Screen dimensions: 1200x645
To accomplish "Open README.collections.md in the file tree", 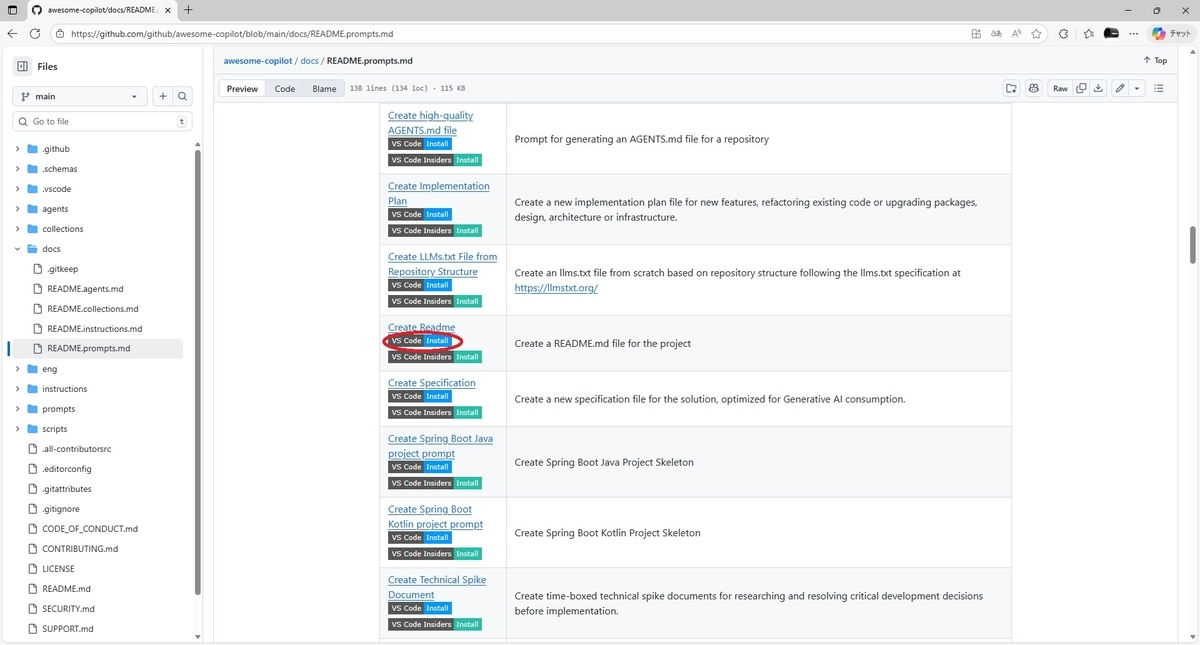I will [x=92, y=309].
